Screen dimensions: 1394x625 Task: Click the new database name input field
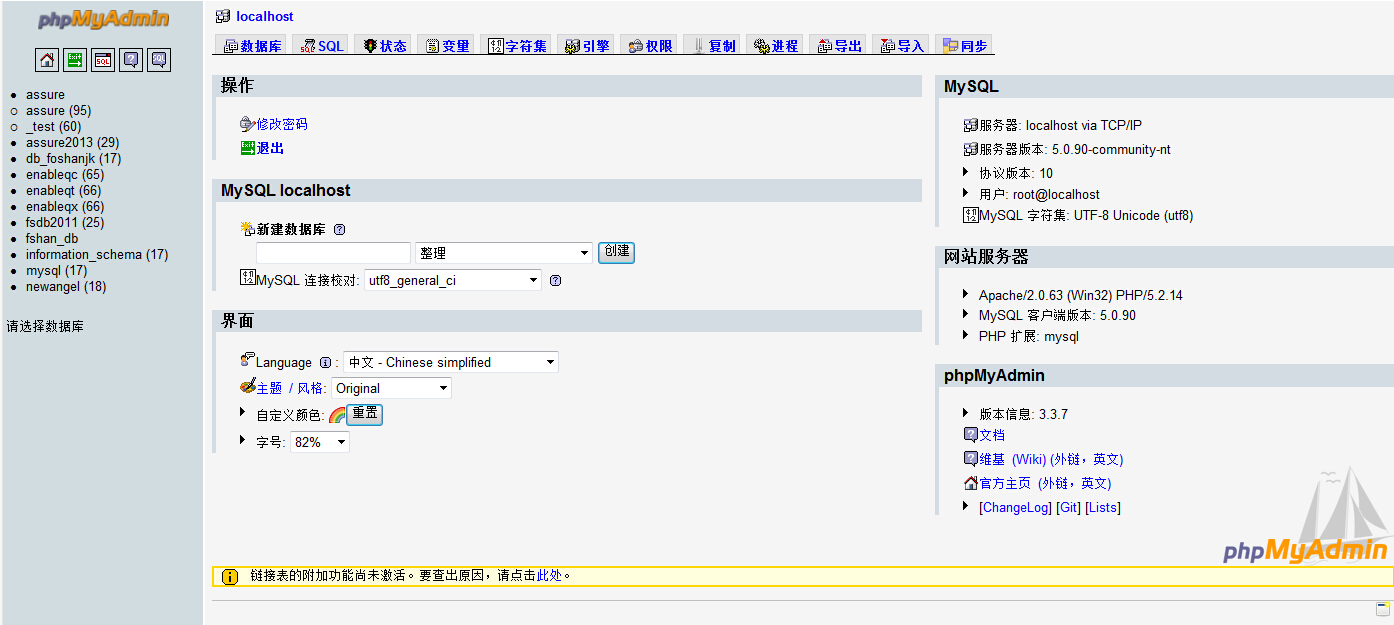[334, 253]
